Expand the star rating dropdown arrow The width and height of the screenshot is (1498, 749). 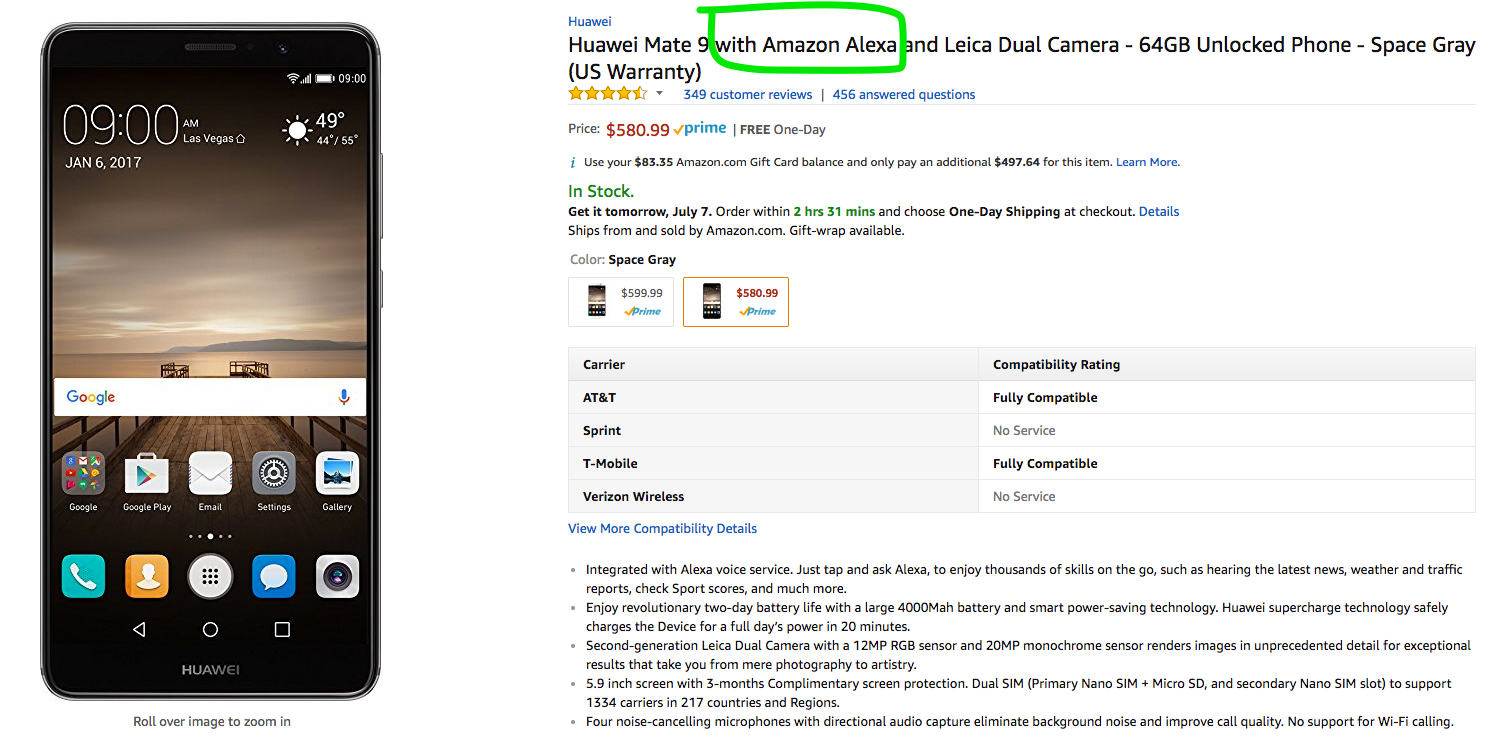click(659, 94)
